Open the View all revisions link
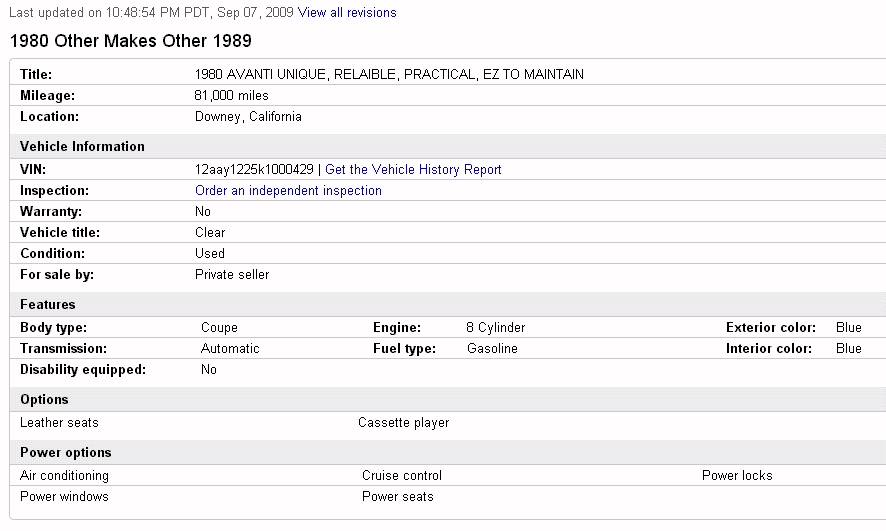Viewport: 886px width, 531px height. (347, 13)
